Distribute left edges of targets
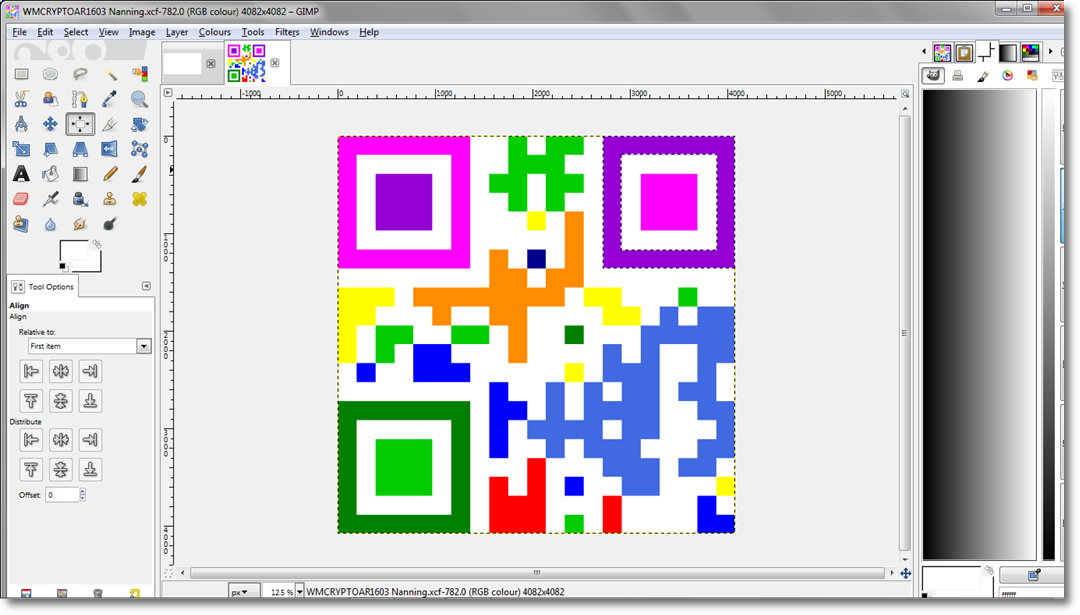The height and width of the screenshot is (615, 1080). click(31, 439)
